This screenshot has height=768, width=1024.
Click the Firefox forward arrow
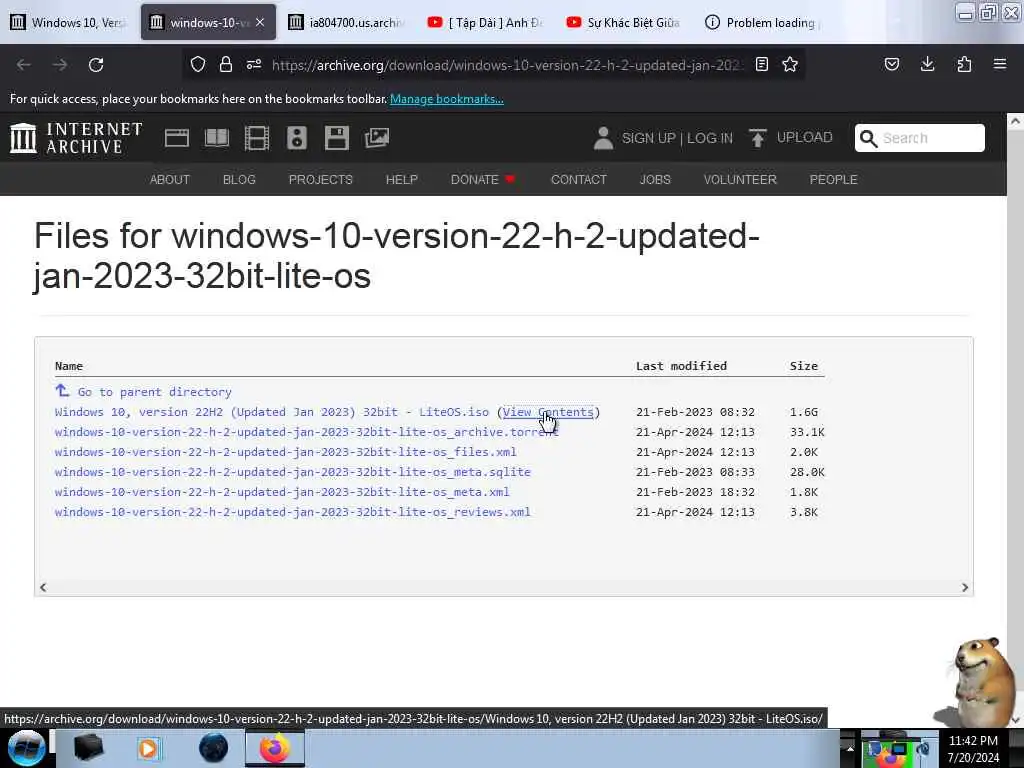pos(60,65)
